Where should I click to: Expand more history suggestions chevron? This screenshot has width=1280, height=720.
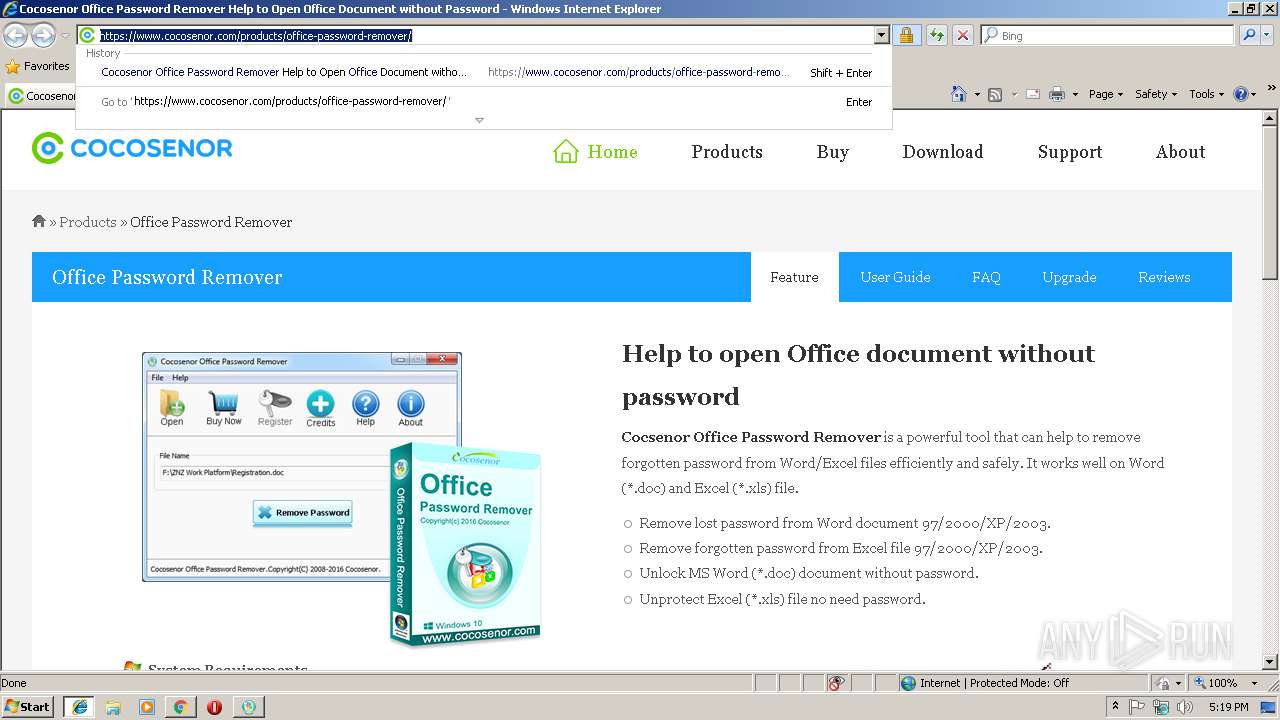[x=479, y=120]
